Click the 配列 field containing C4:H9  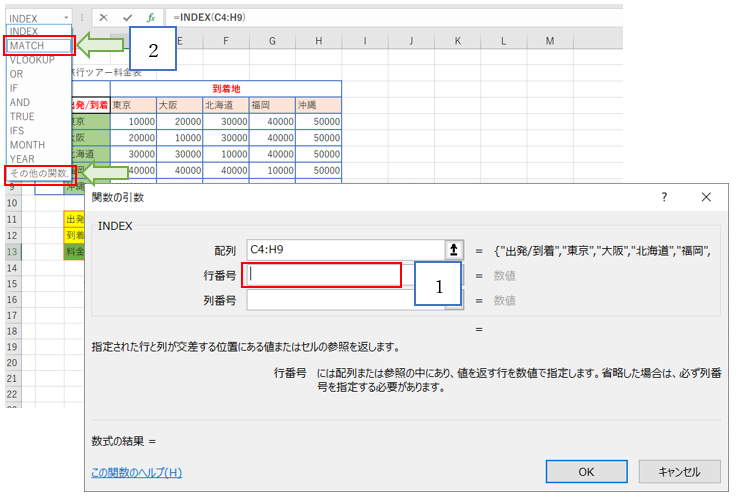pyautogui.click(x=343, y=250)
